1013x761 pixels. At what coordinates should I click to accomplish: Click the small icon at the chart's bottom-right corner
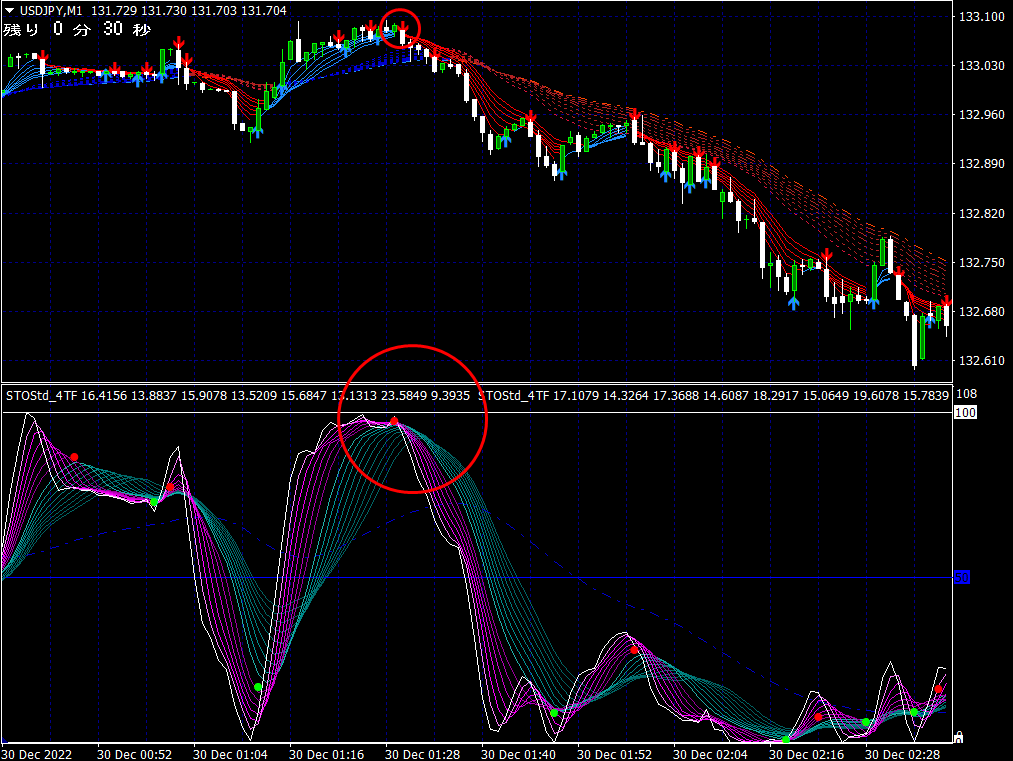960,737
